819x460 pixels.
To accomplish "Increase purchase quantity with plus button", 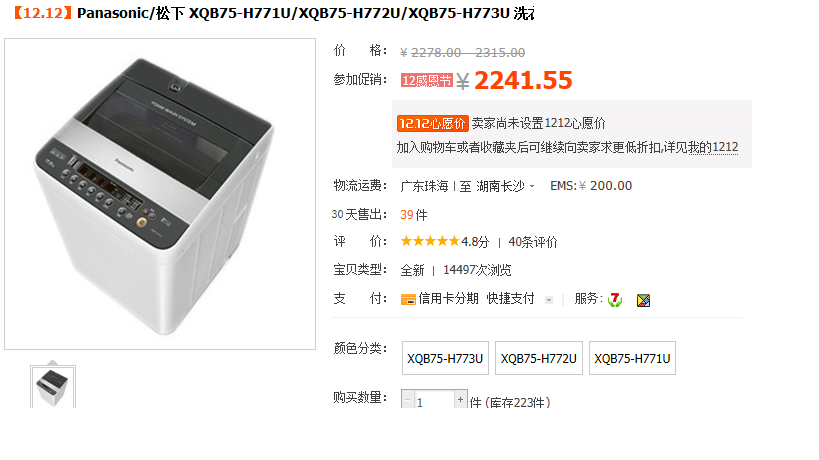I will point(460,399).
